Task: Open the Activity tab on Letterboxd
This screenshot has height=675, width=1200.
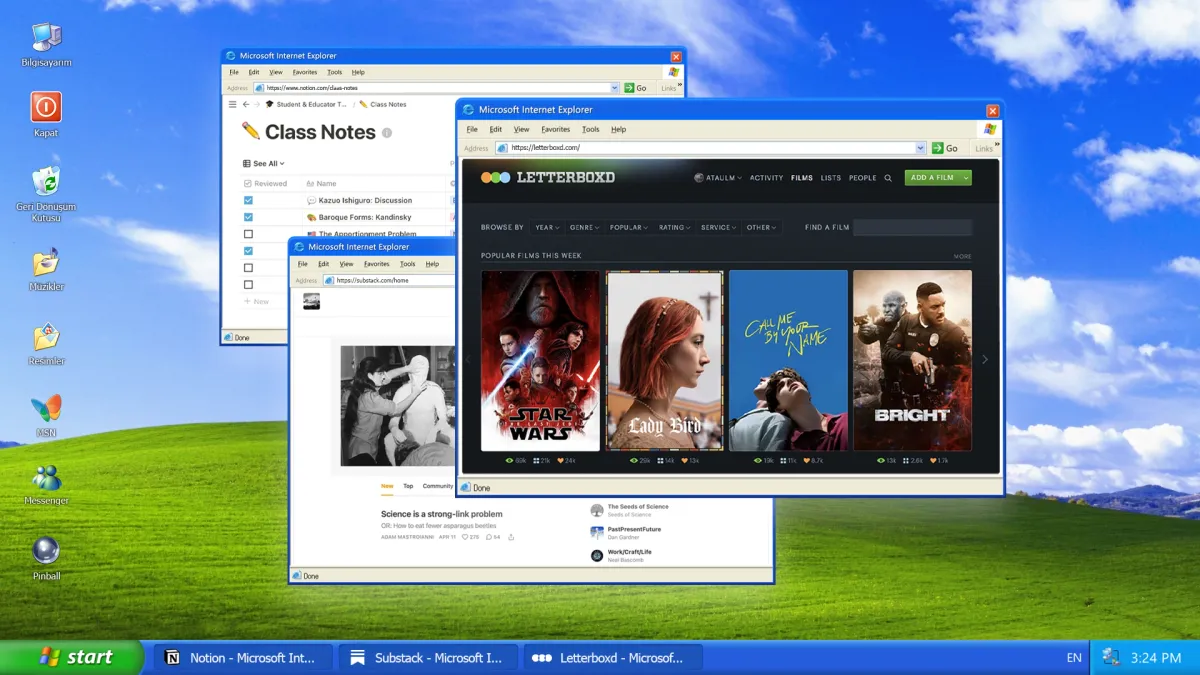Action: (x=766, y=178)
